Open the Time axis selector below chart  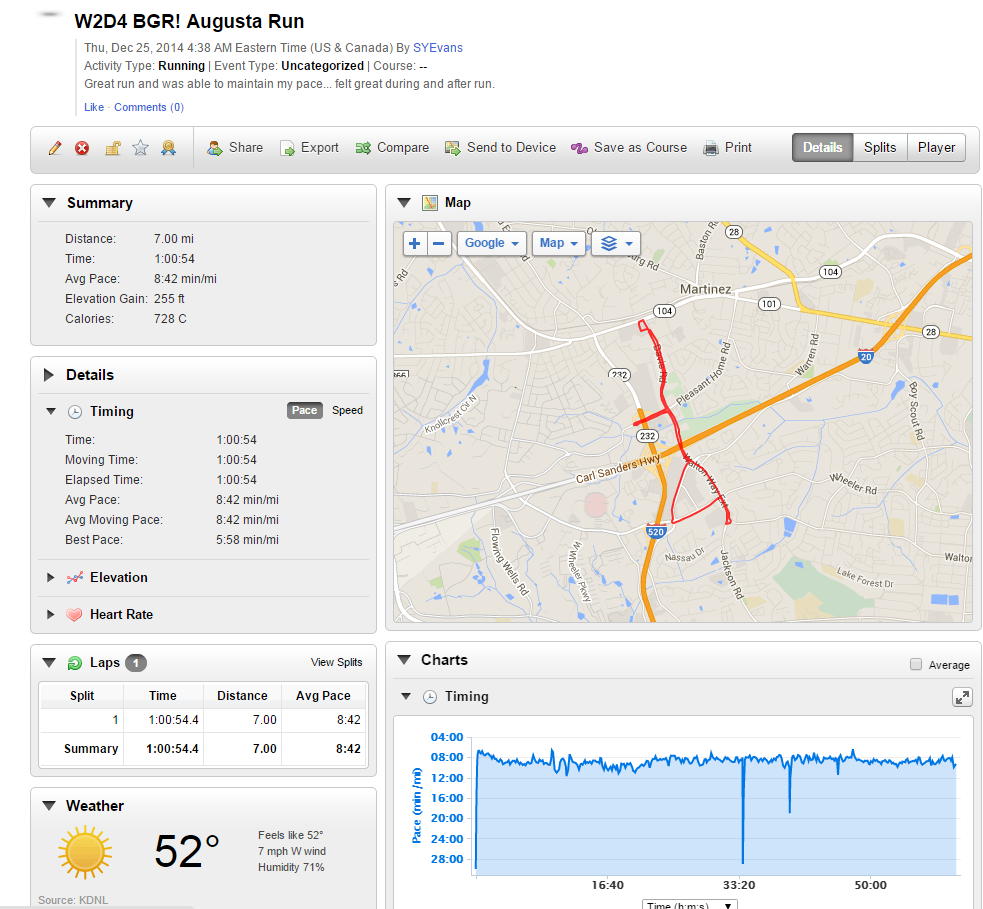click(689, 904)
